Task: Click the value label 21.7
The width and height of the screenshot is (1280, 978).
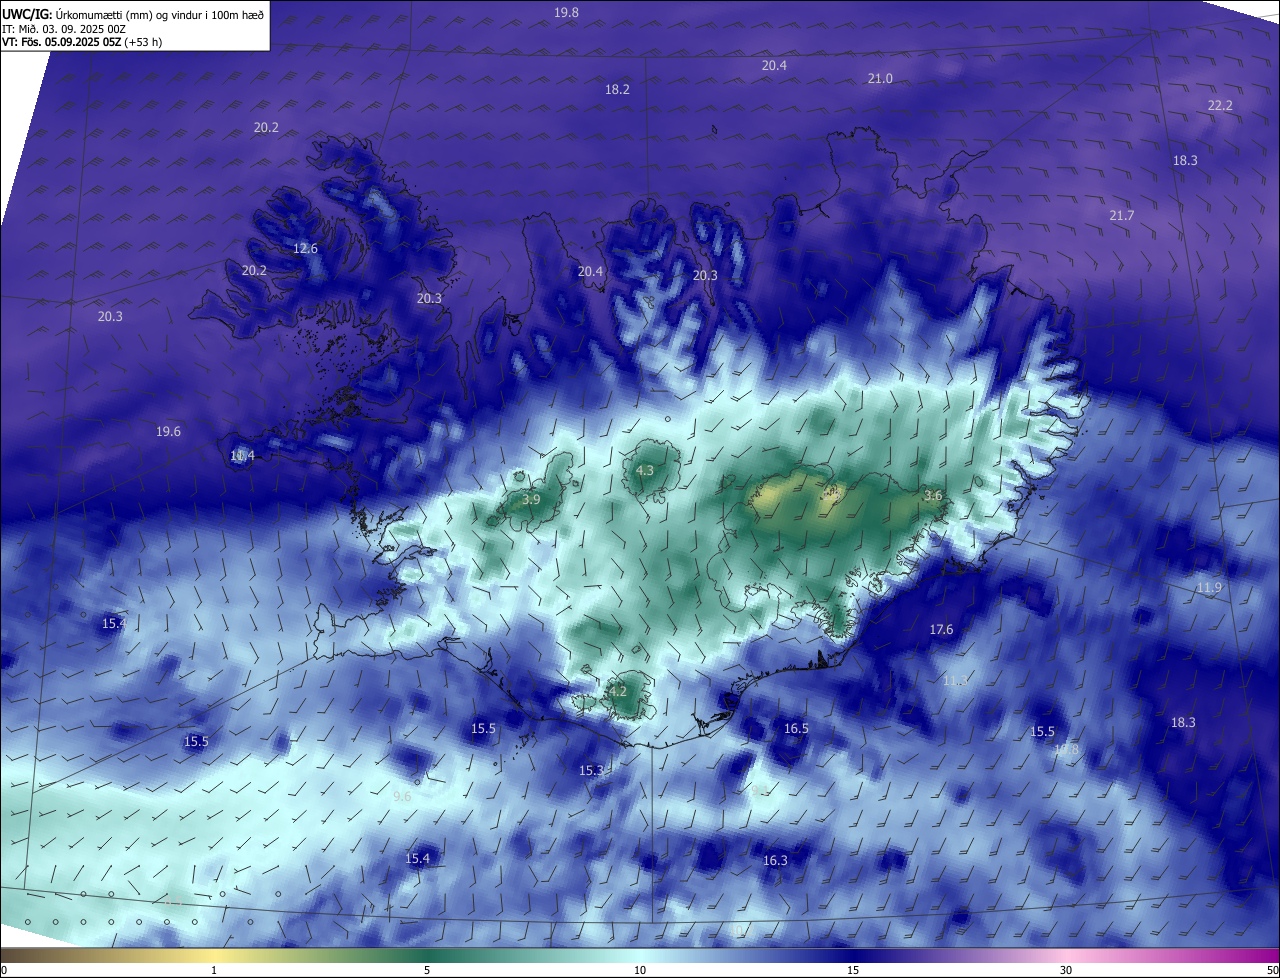Action: tap(1122, 215)
